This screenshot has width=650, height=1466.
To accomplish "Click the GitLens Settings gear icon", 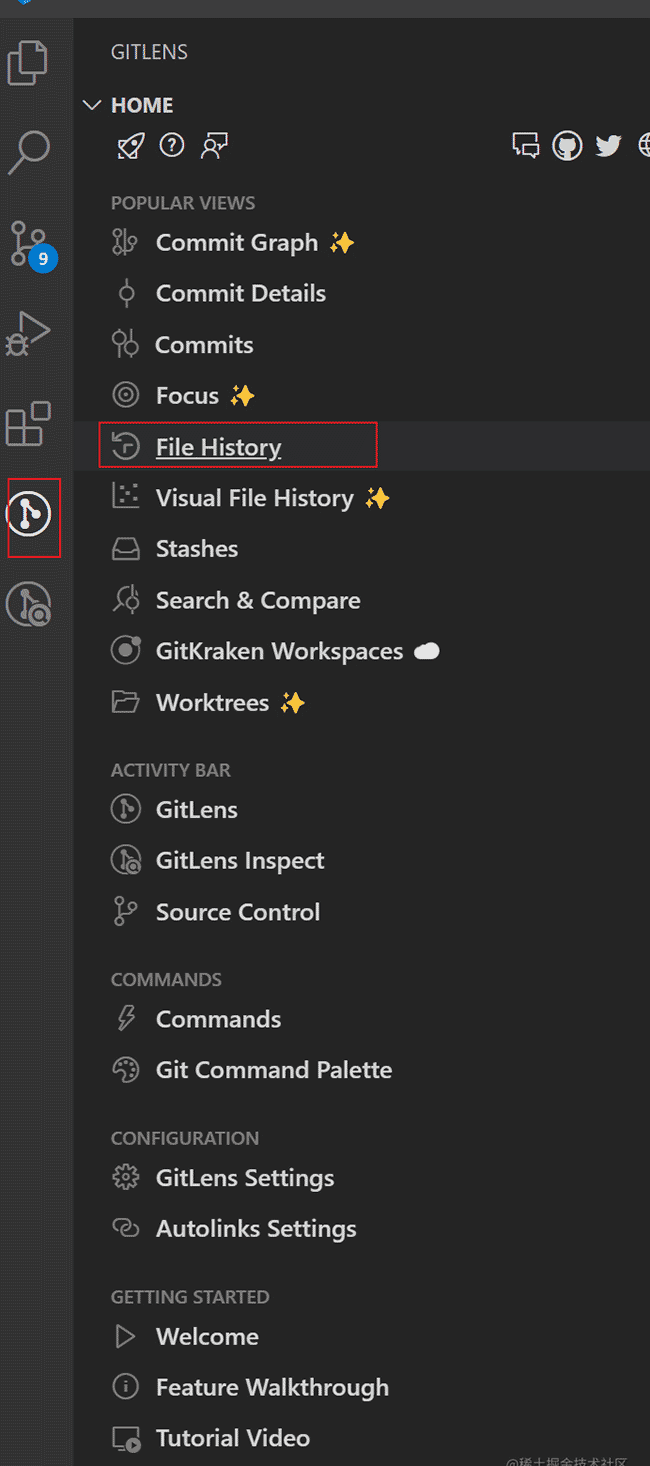I will click(125, 1177).
